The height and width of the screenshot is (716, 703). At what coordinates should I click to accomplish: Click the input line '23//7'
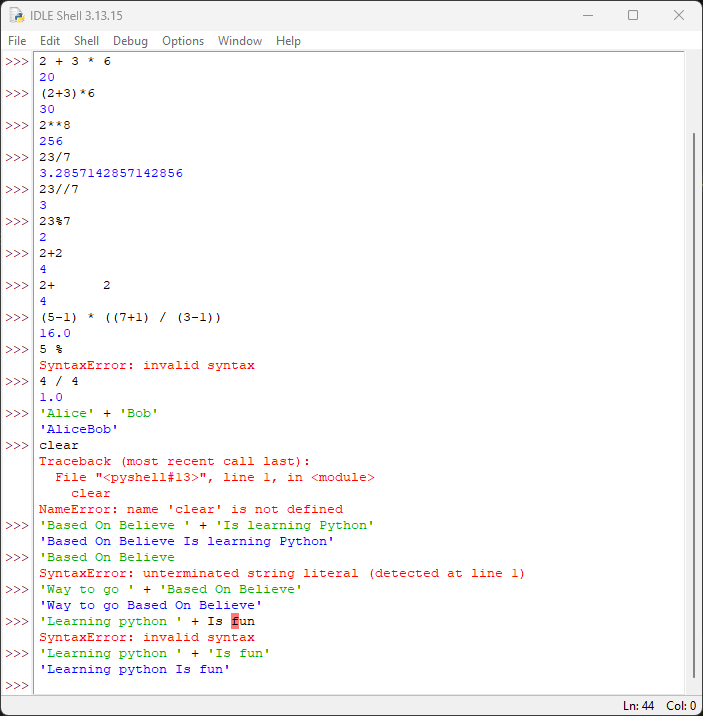click(x=59, y=189)
